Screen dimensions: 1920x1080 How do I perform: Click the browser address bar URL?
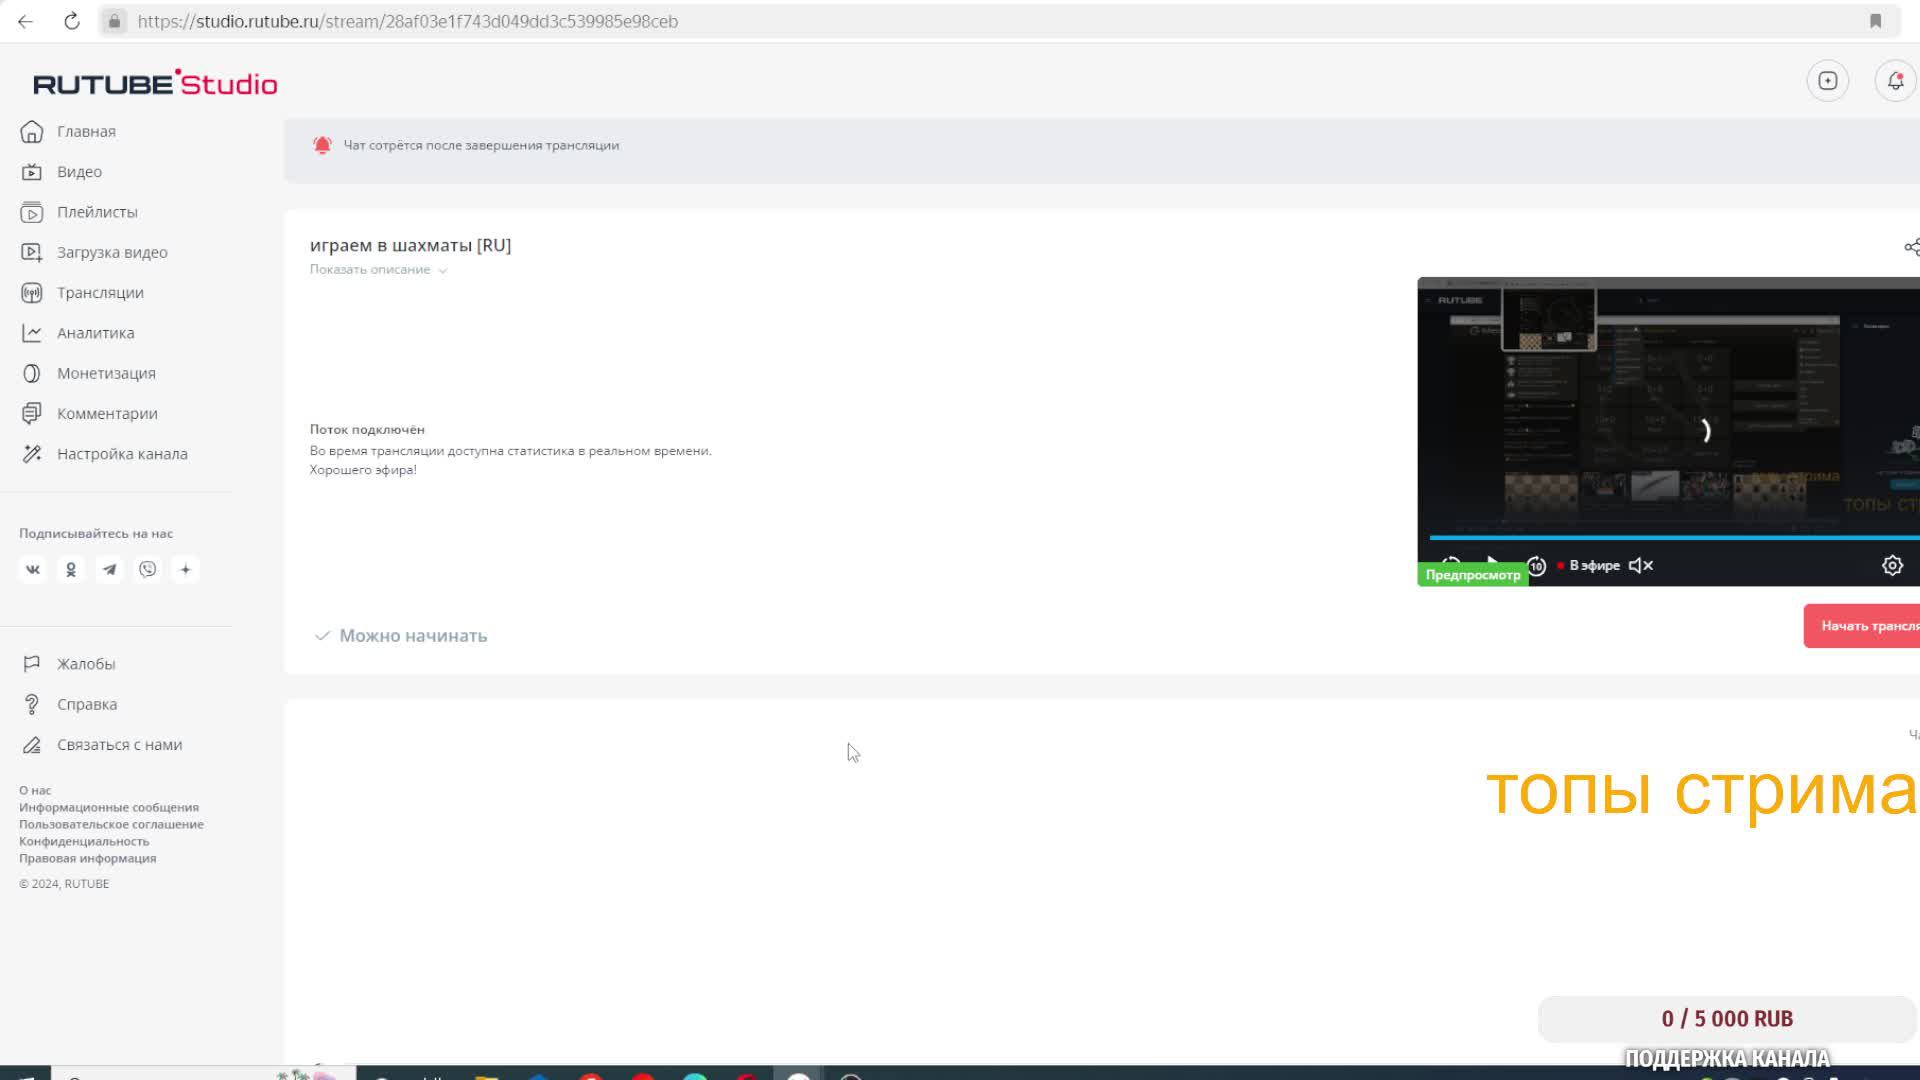(x=408, y=21)
